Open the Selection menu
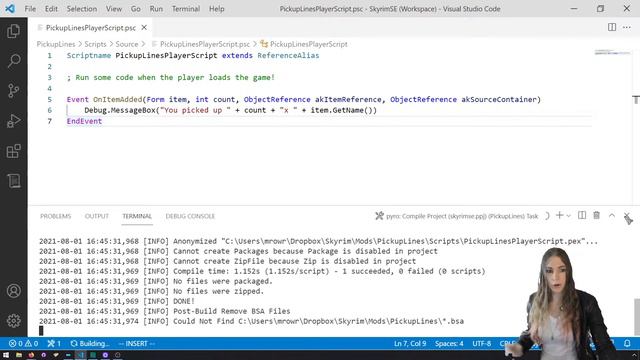 click(82, 9)
